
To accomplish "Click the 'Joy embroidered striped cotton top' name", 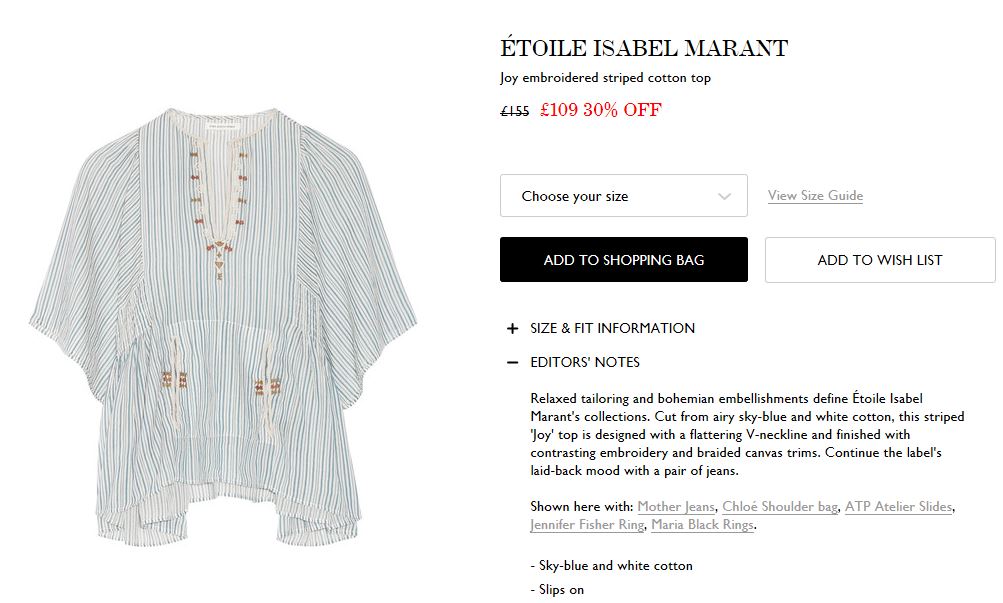I will pyautogui.click(x=605, y=78).
